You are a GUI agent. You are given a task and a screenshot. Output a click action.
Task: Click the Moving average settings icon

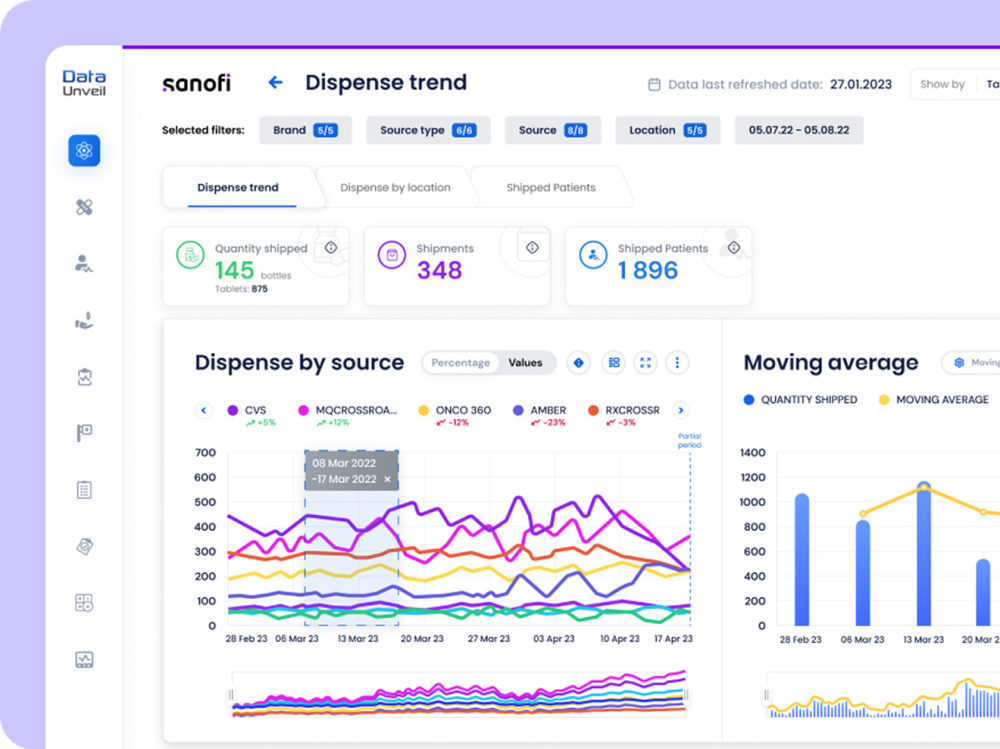click(959, 362)
